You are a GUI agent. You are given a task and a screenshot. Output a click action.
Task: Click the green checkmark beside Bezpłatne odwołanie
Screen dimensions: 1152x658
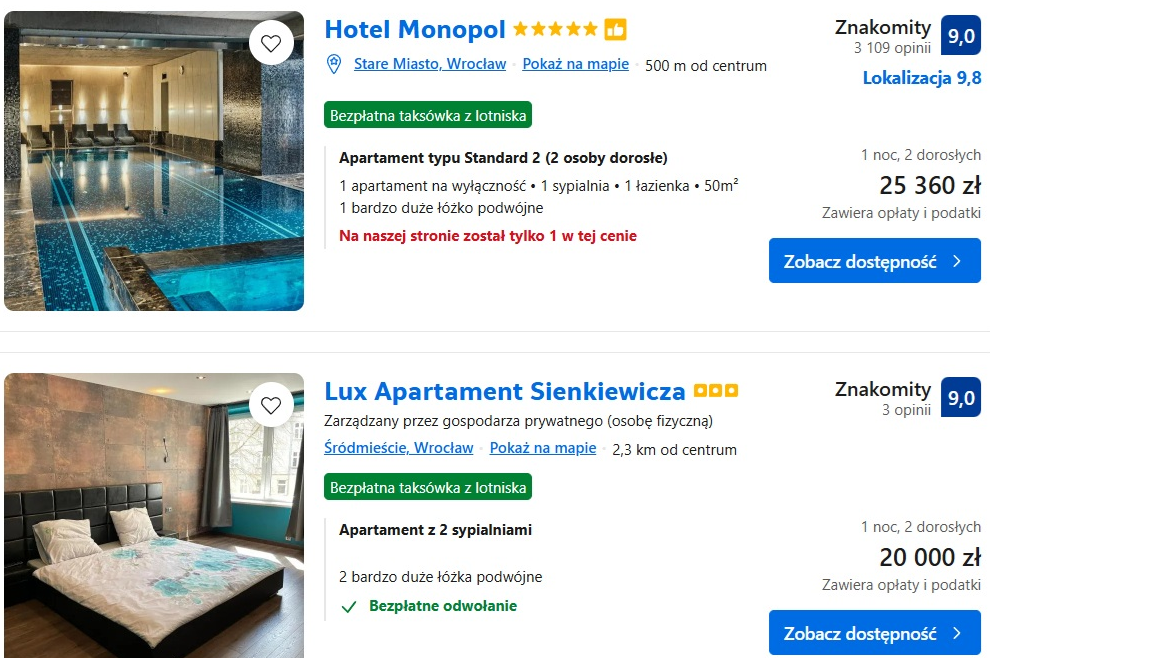(349, 607)
